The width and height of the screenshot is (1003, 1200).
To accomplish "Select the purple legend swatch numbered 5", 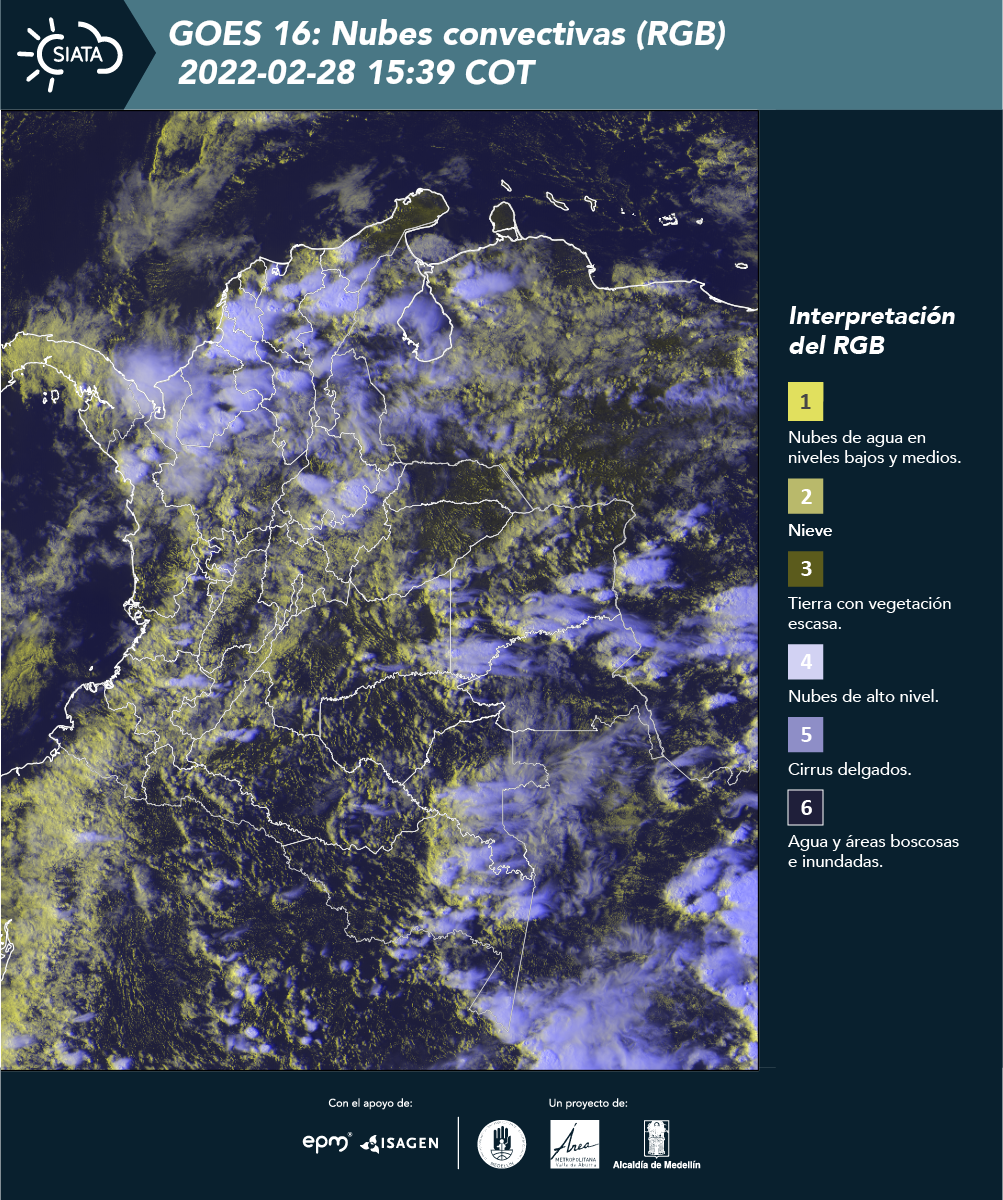I will pyautogui.click(x=805, y=735).
